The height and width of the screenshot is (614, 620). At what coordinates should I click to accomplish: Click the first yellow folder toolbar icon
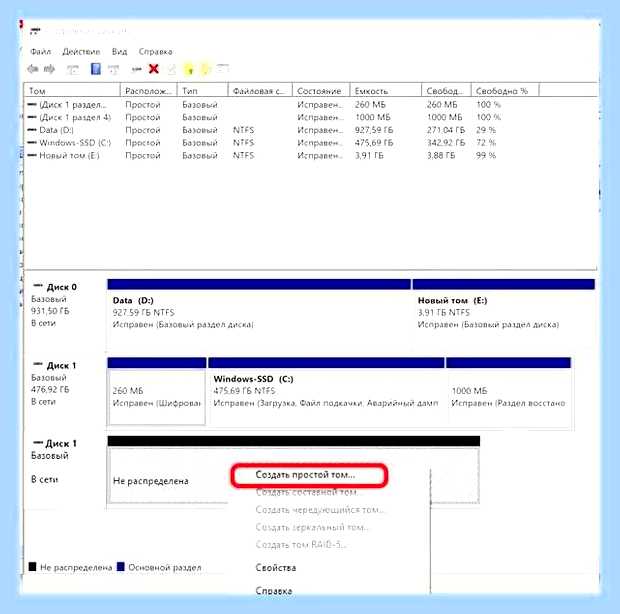click(x=189, y=70)
